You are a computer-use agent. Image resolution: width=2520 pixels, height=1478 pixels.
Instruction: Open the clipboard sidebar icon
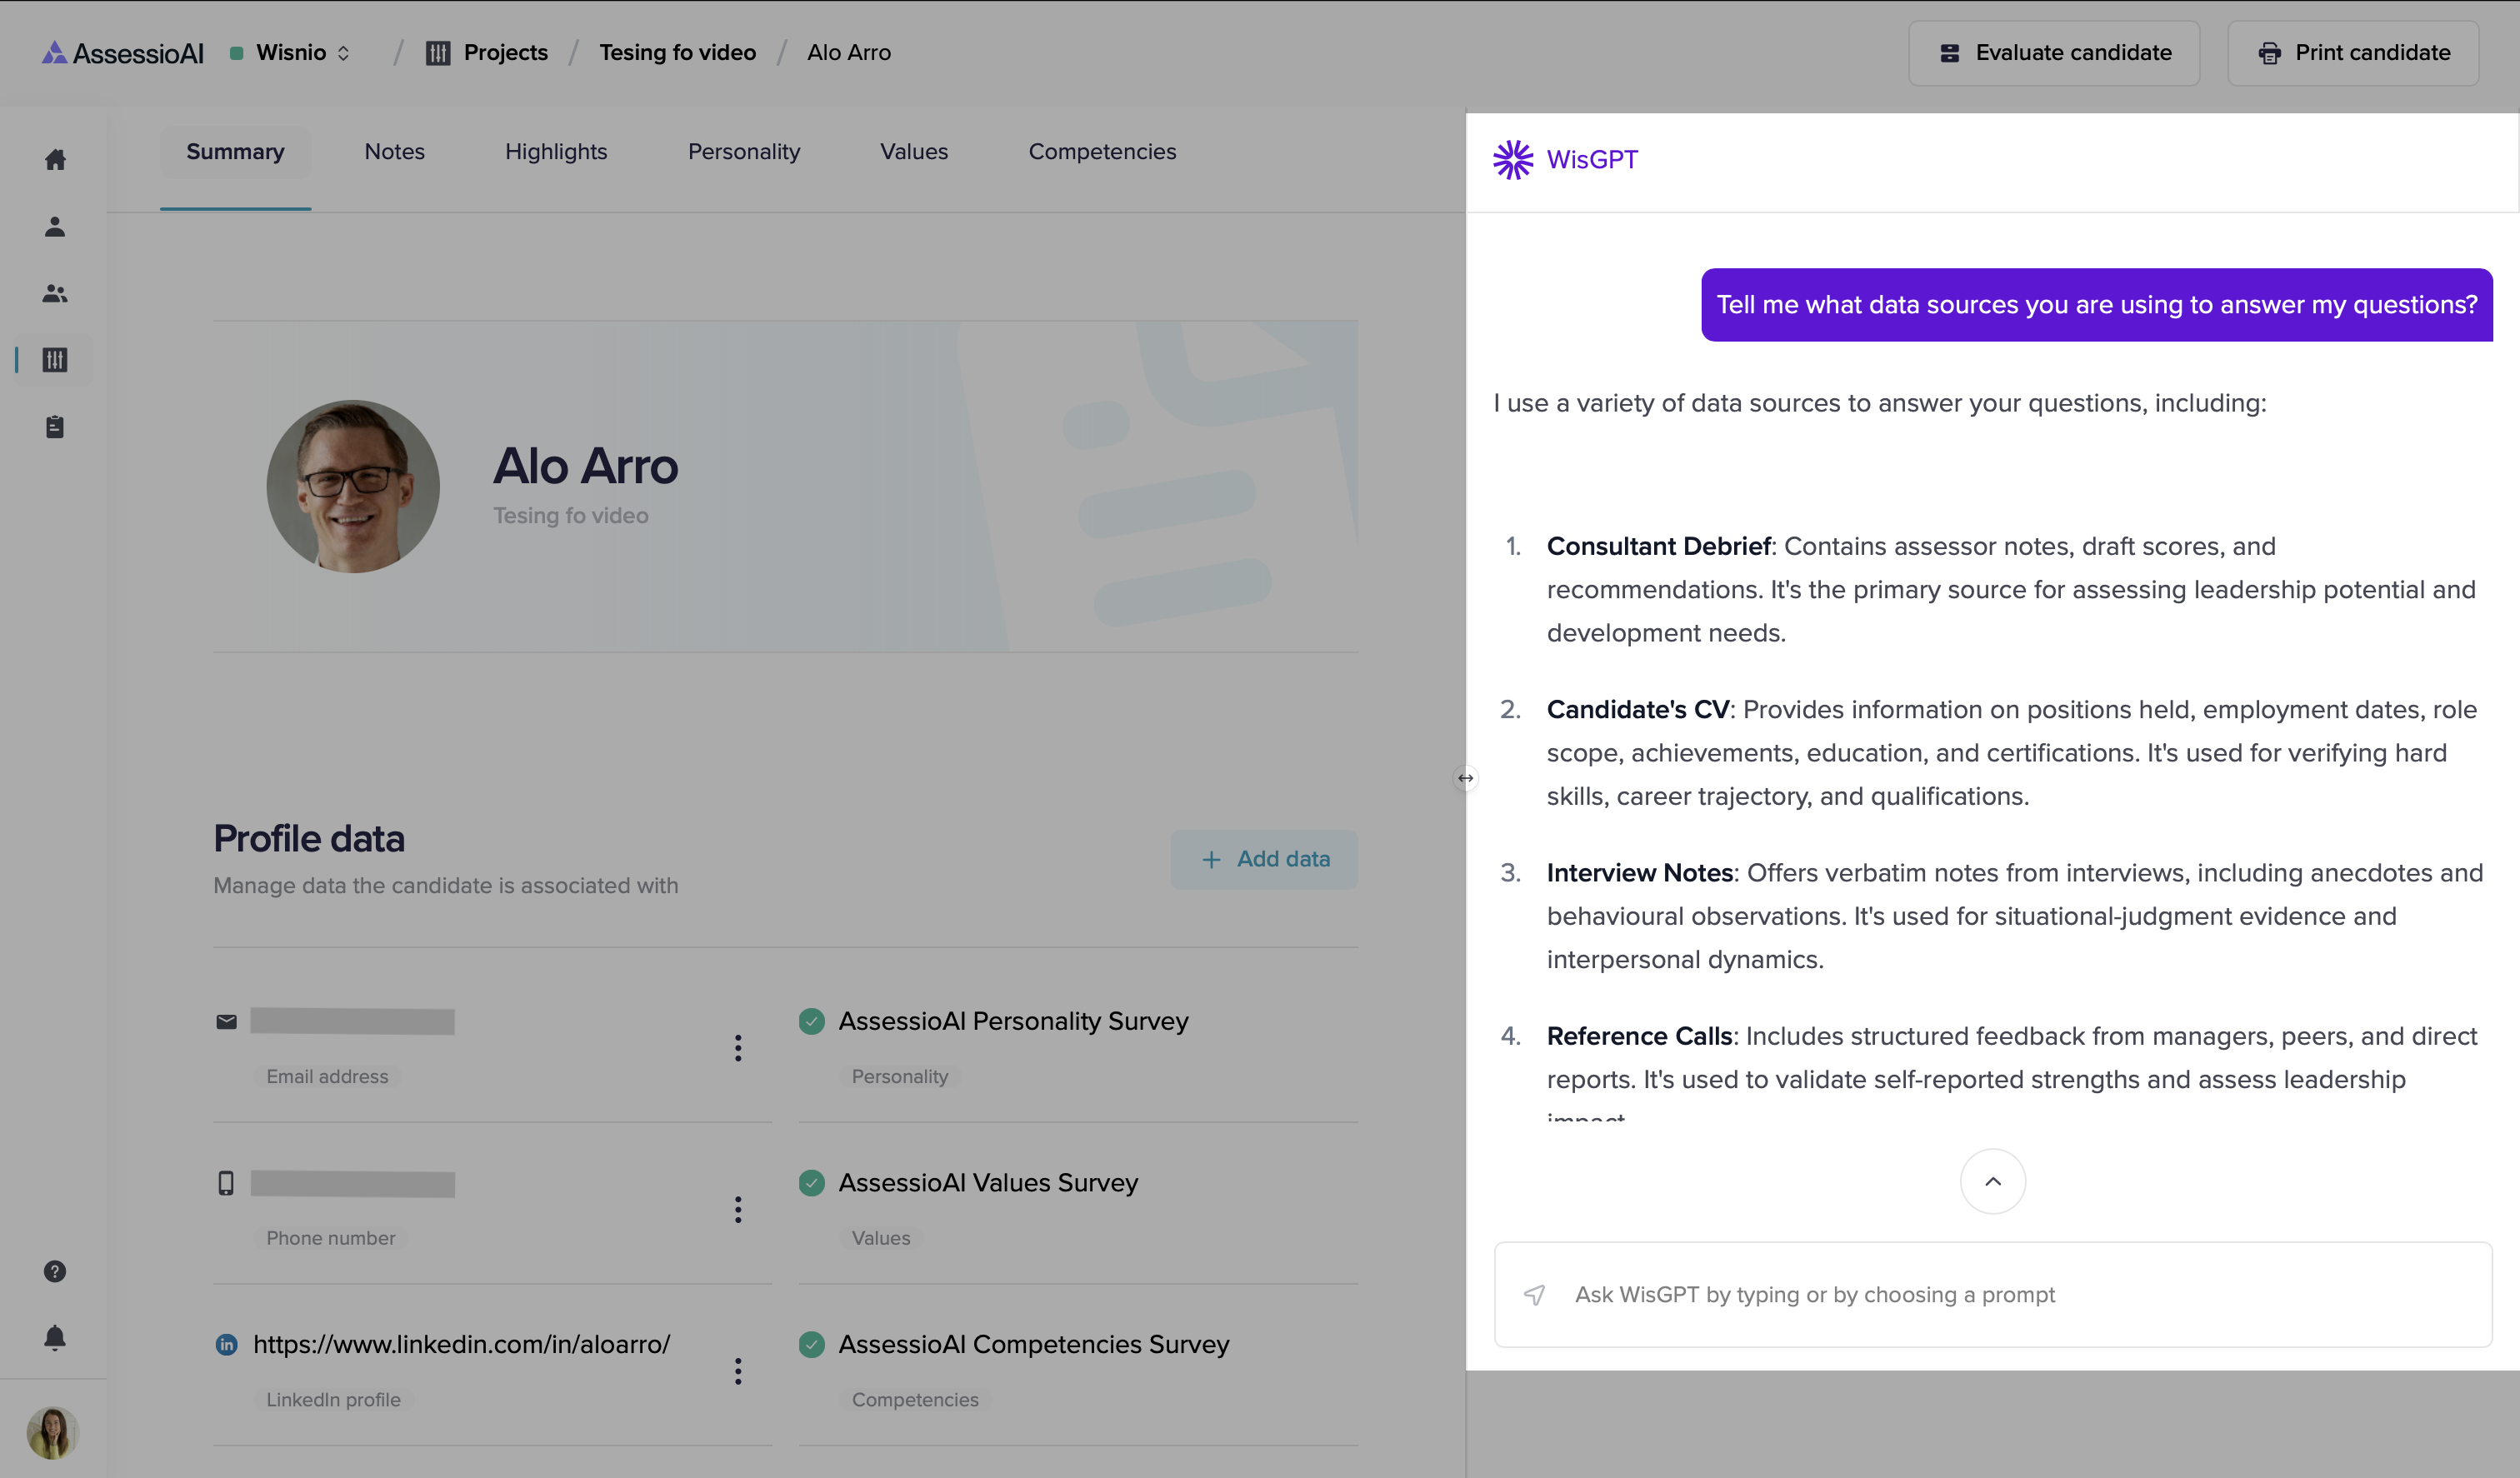tap(55, 427)
